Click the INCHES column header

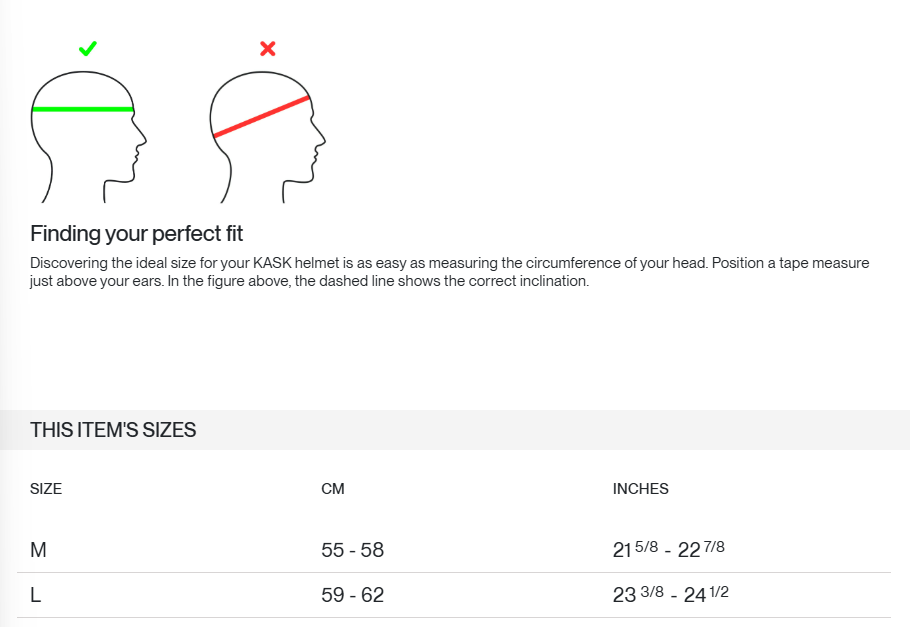pos(641,489)
